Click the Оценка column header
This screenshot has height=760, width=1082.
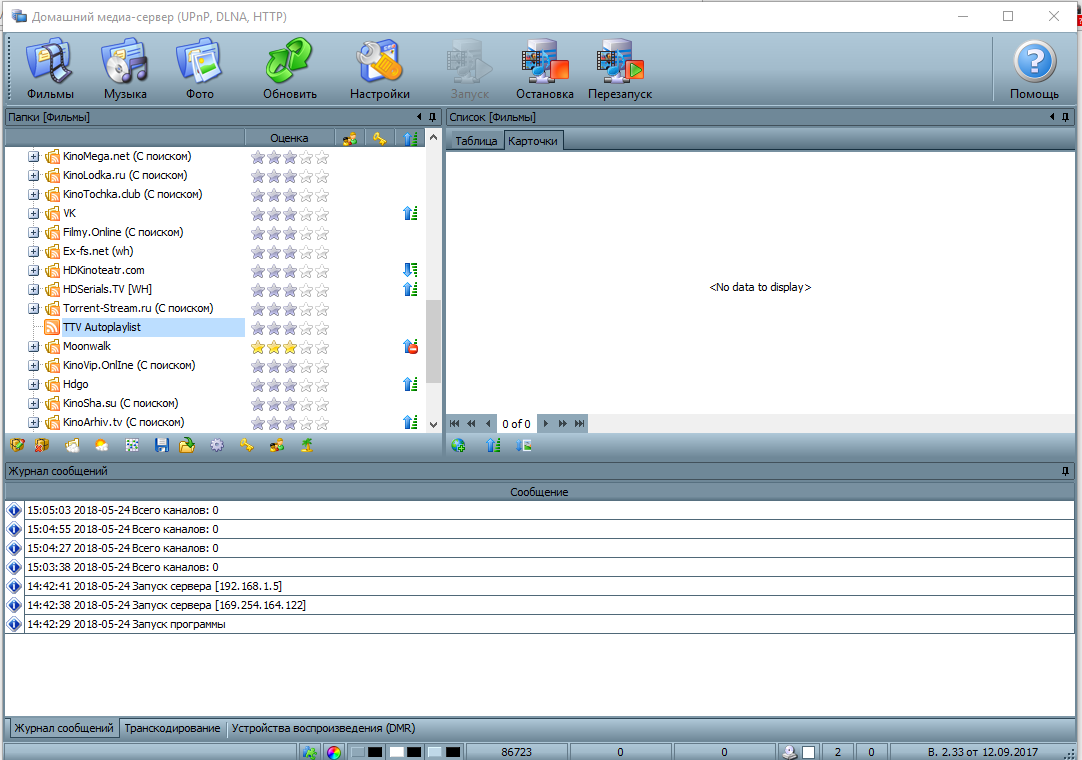click(289, 138)
